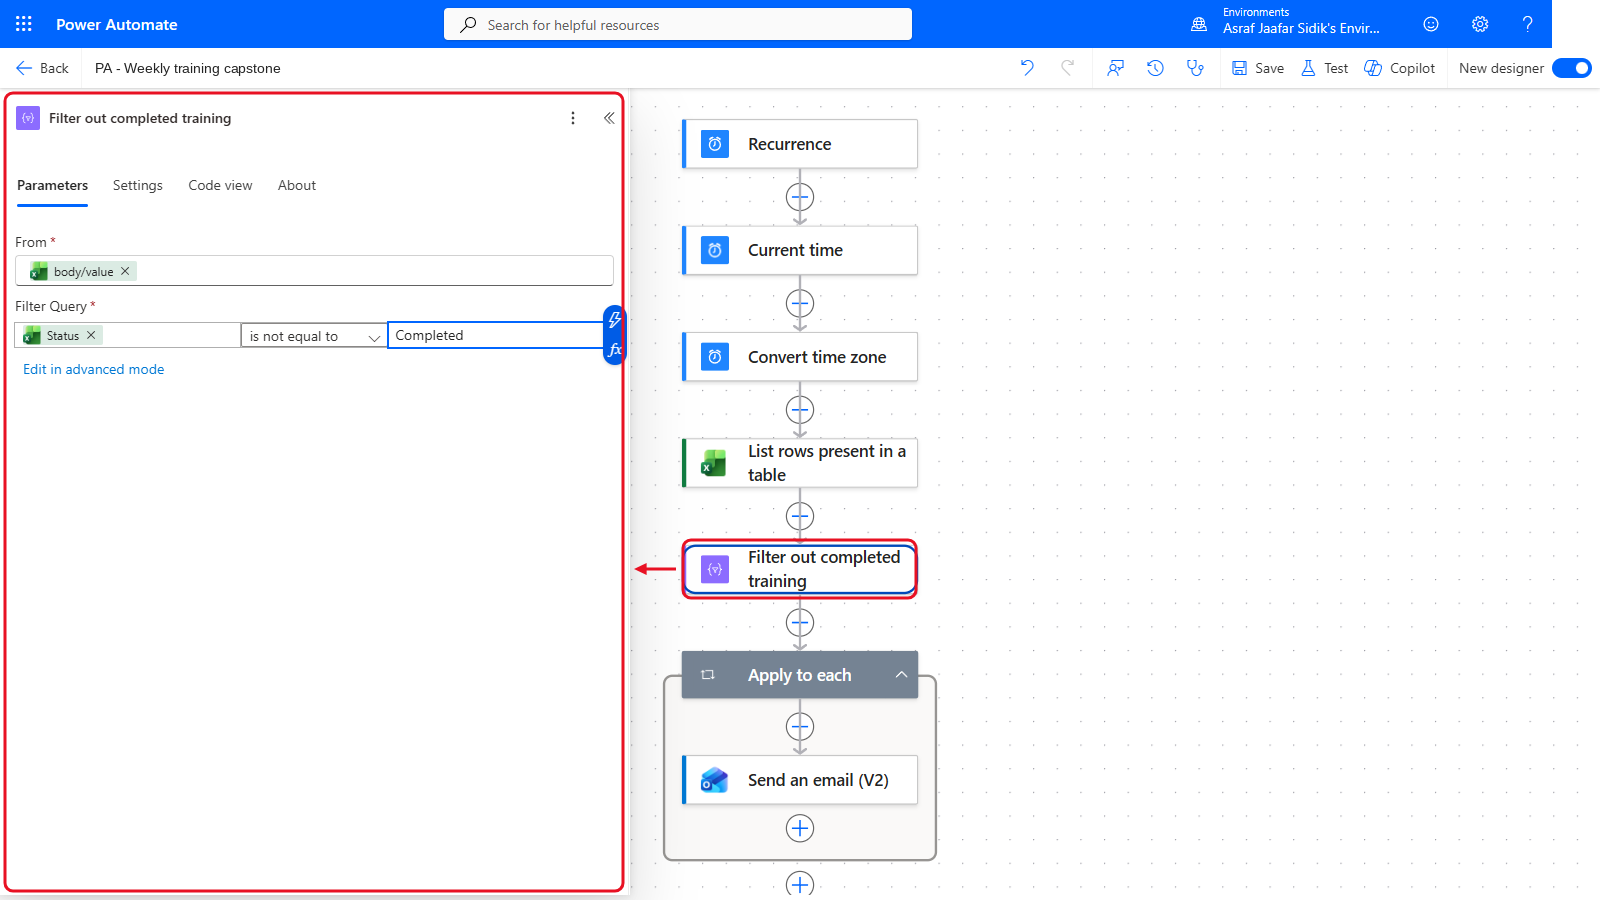Image resolution: width=1600 pixels, height=900 pixels.
Task: Add action after Convert time zone step
Action: [800, 410]
